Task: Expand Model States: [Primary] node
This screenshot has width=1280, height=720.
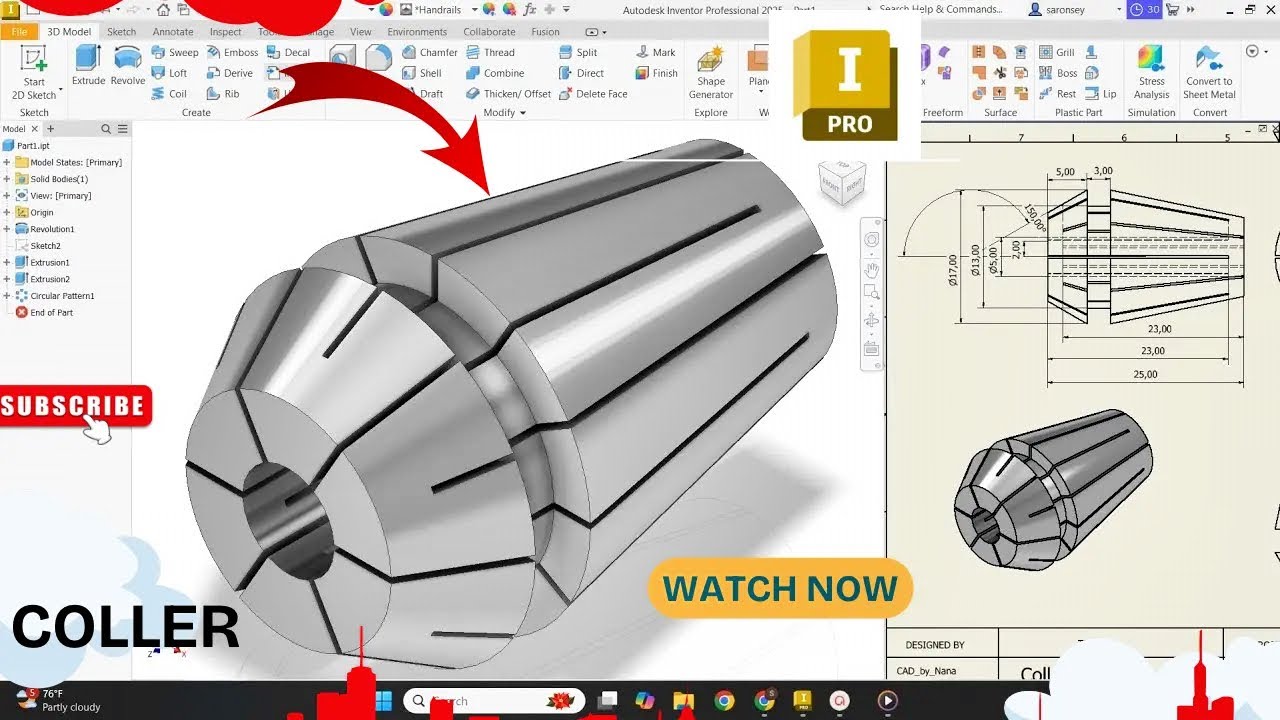Action: coord(7,162)
